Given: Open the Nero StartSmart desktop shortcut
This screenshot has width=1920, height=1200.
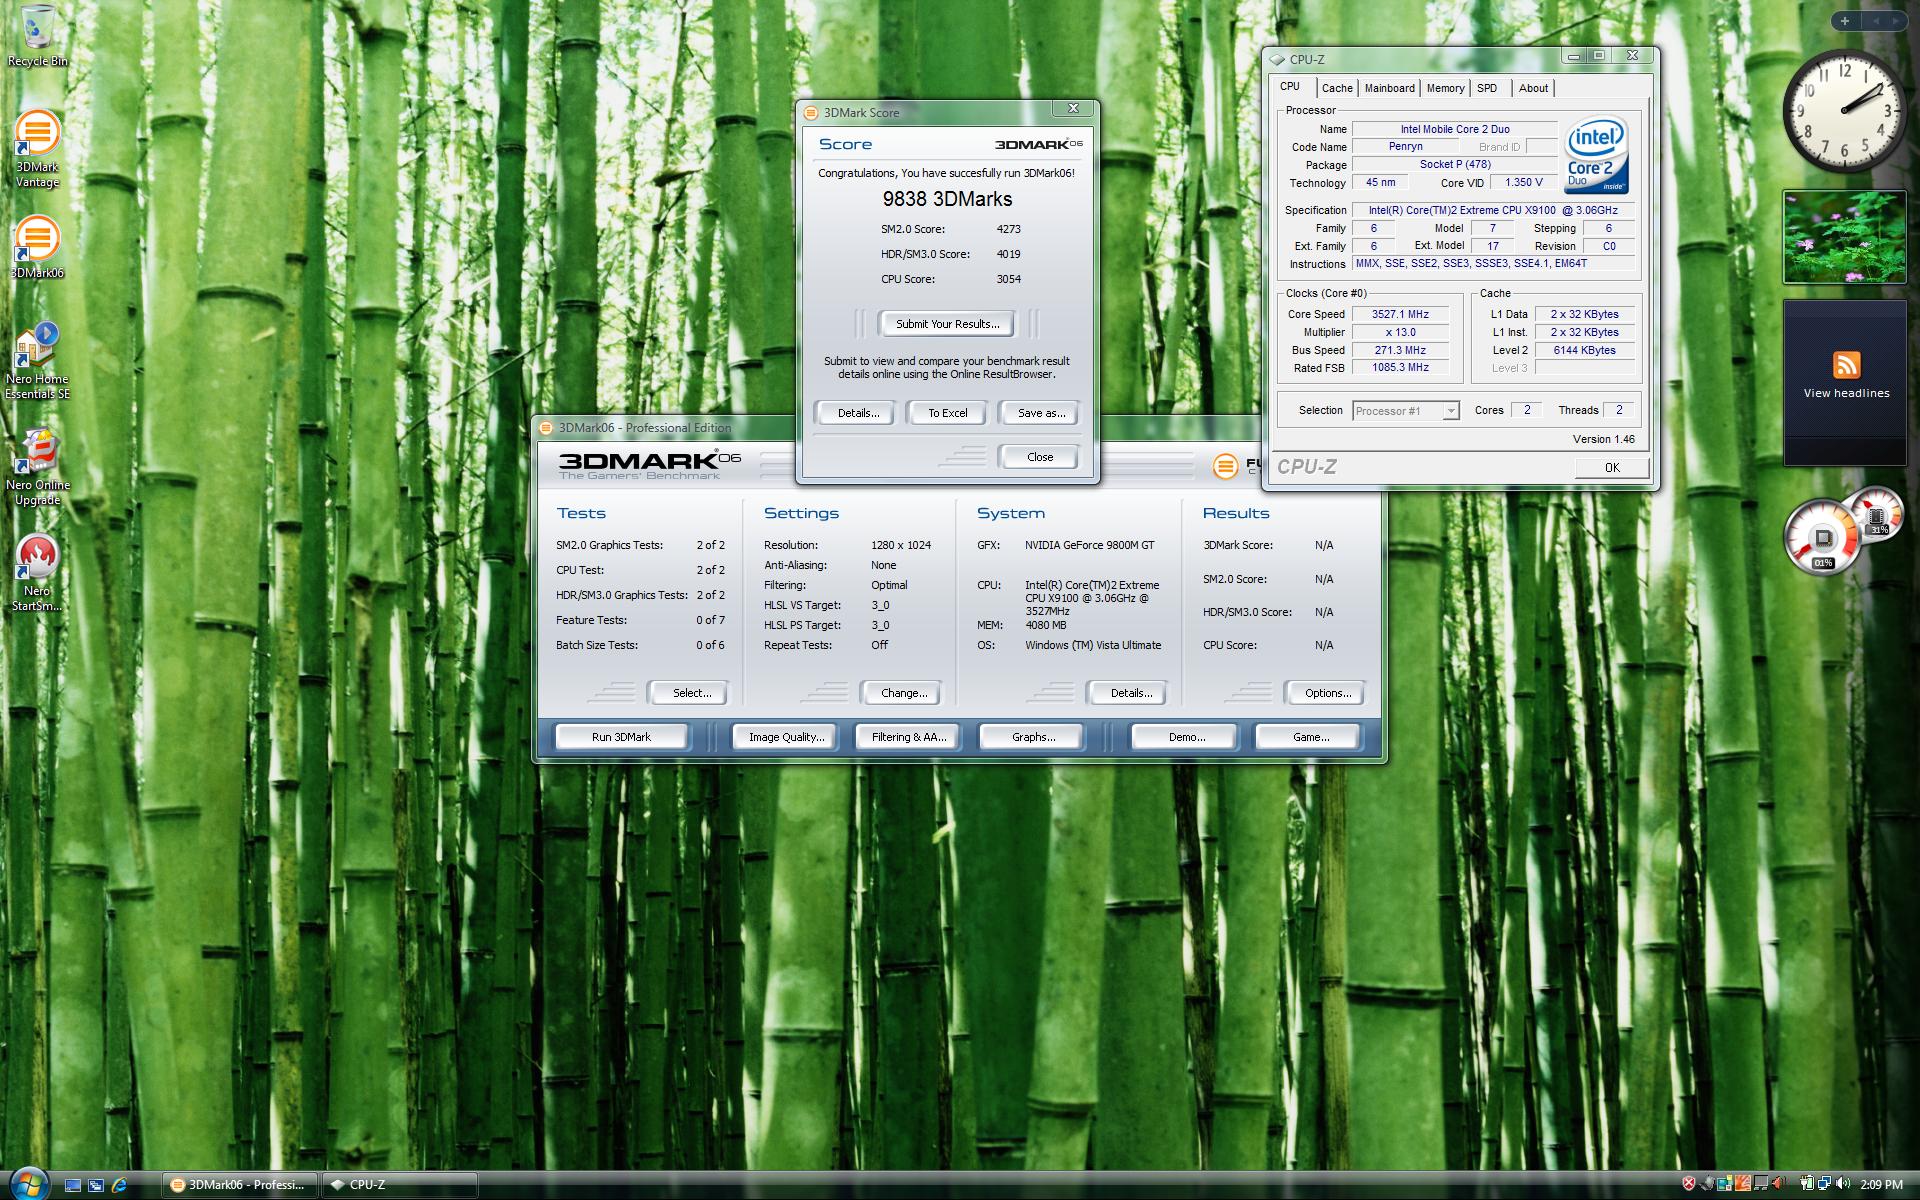Looking at the screenshot, I should point(37,572).
